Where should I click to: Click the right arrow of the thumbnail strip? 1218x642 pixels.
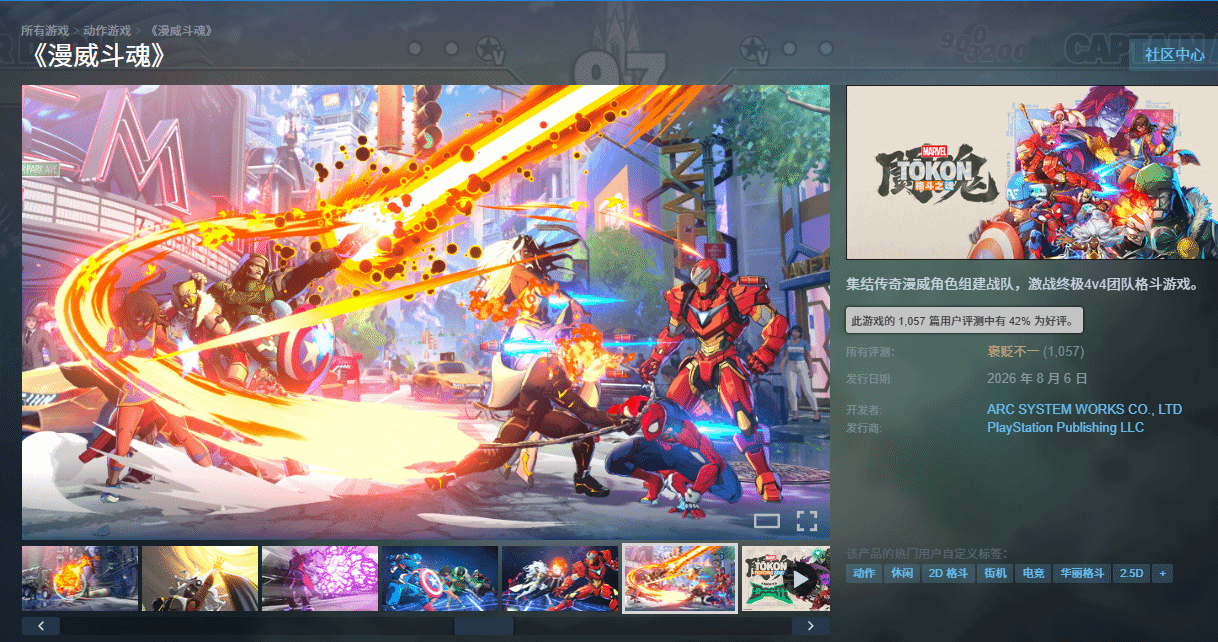point(810,626)
